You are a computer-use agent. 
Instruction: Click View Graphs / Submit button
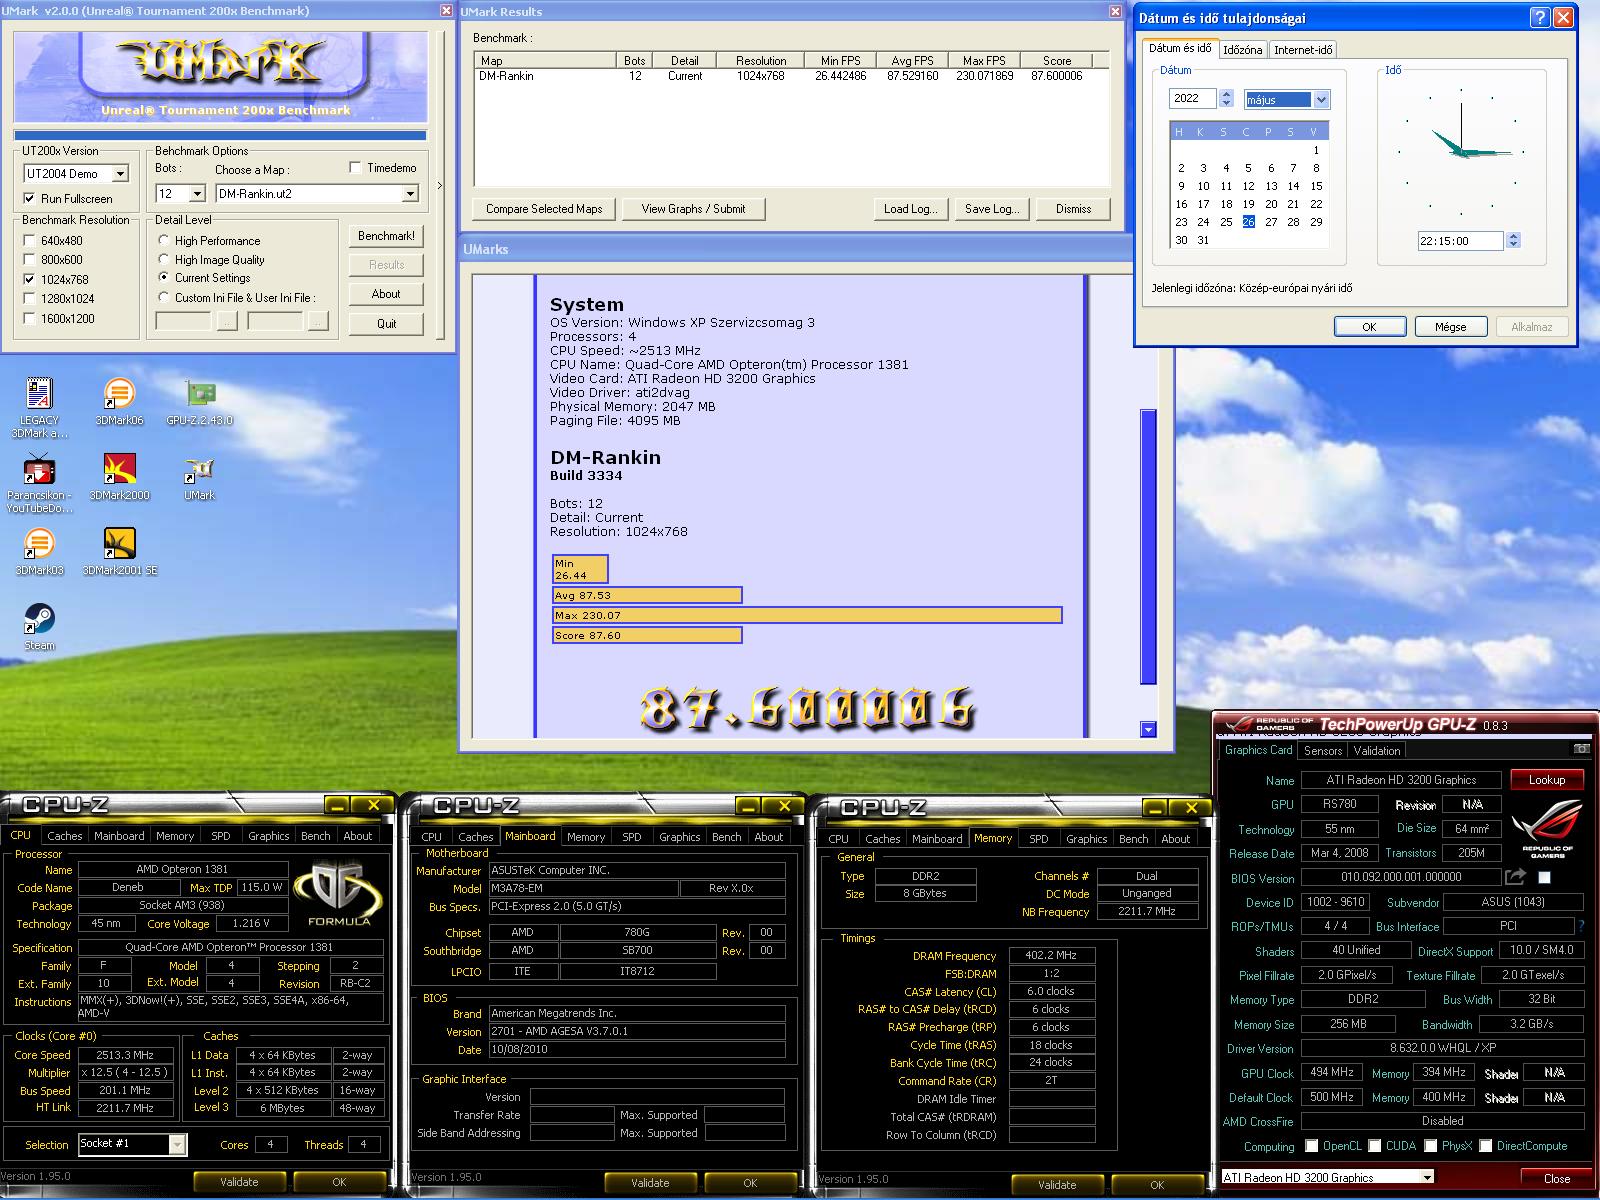pyautogui.click(x=693, y=209)
